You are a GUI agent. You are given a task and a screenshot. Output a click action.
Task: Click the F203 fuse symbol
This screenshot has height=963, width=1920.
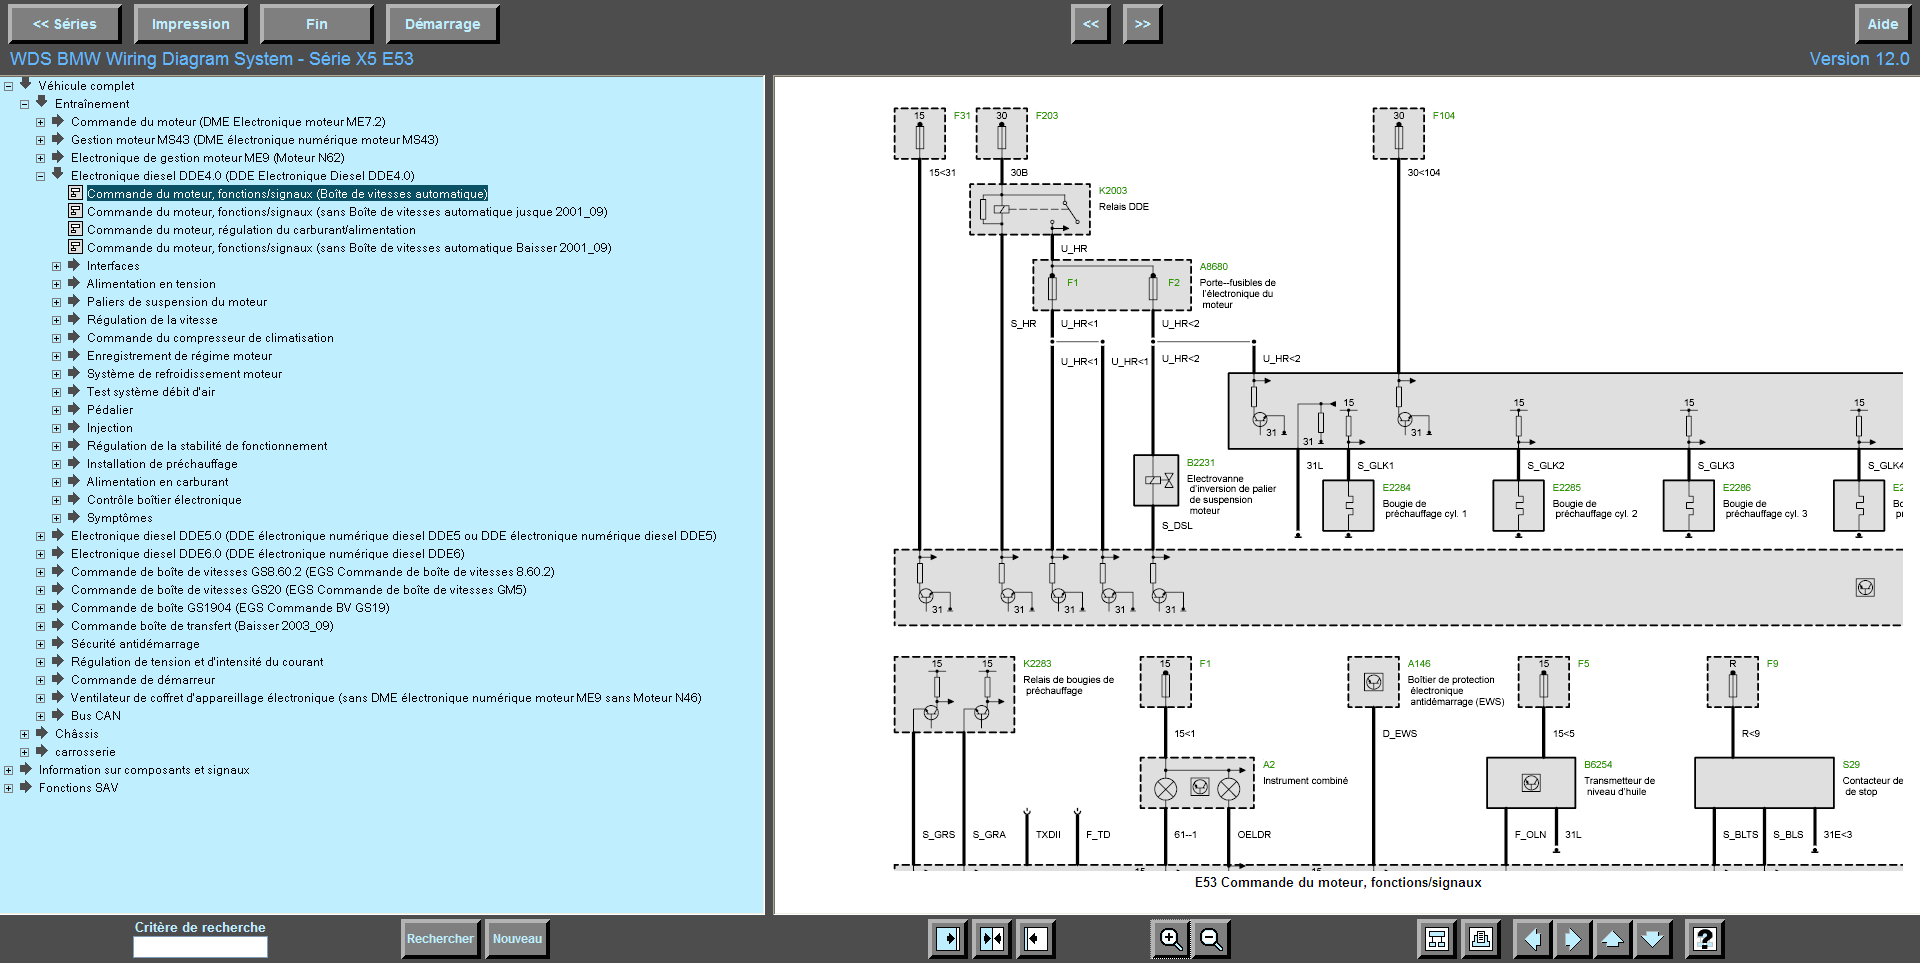[x=1001, y=134]
